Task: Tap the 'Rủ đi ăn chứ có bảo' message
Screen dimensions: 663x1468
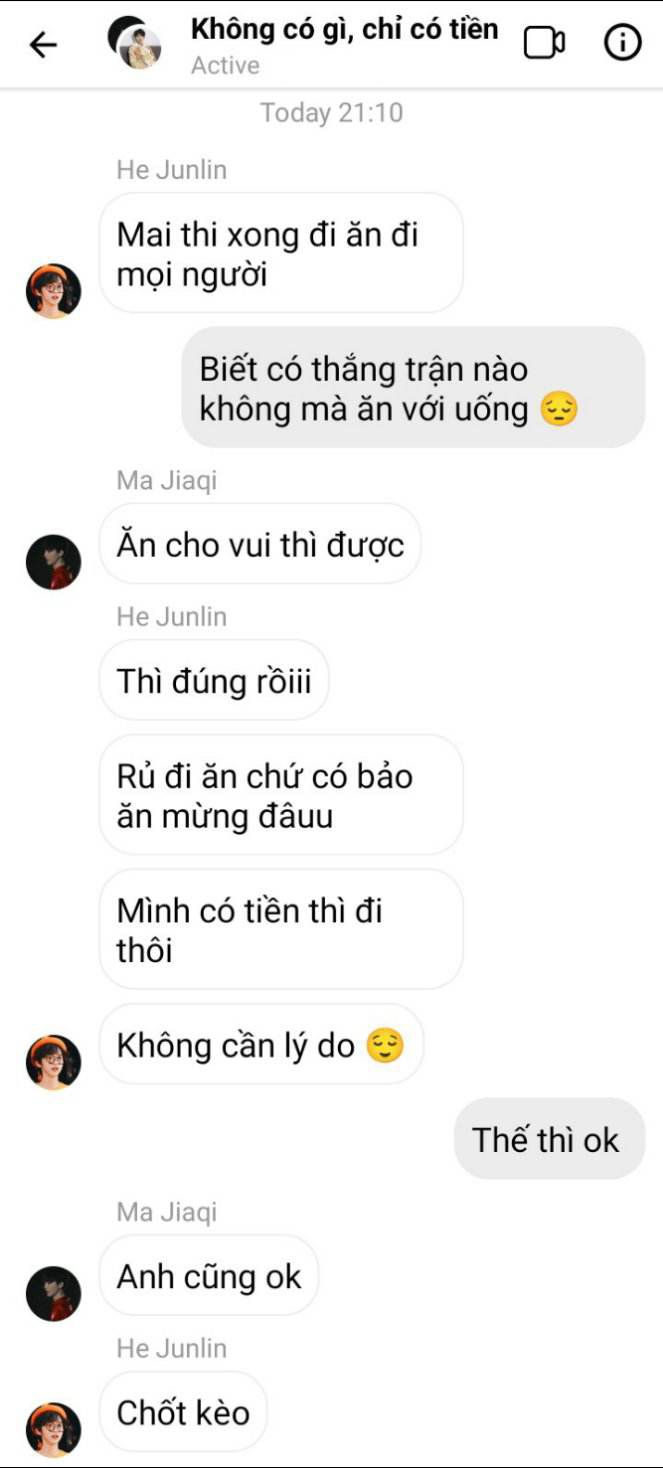Action: (x=281, y=795)
